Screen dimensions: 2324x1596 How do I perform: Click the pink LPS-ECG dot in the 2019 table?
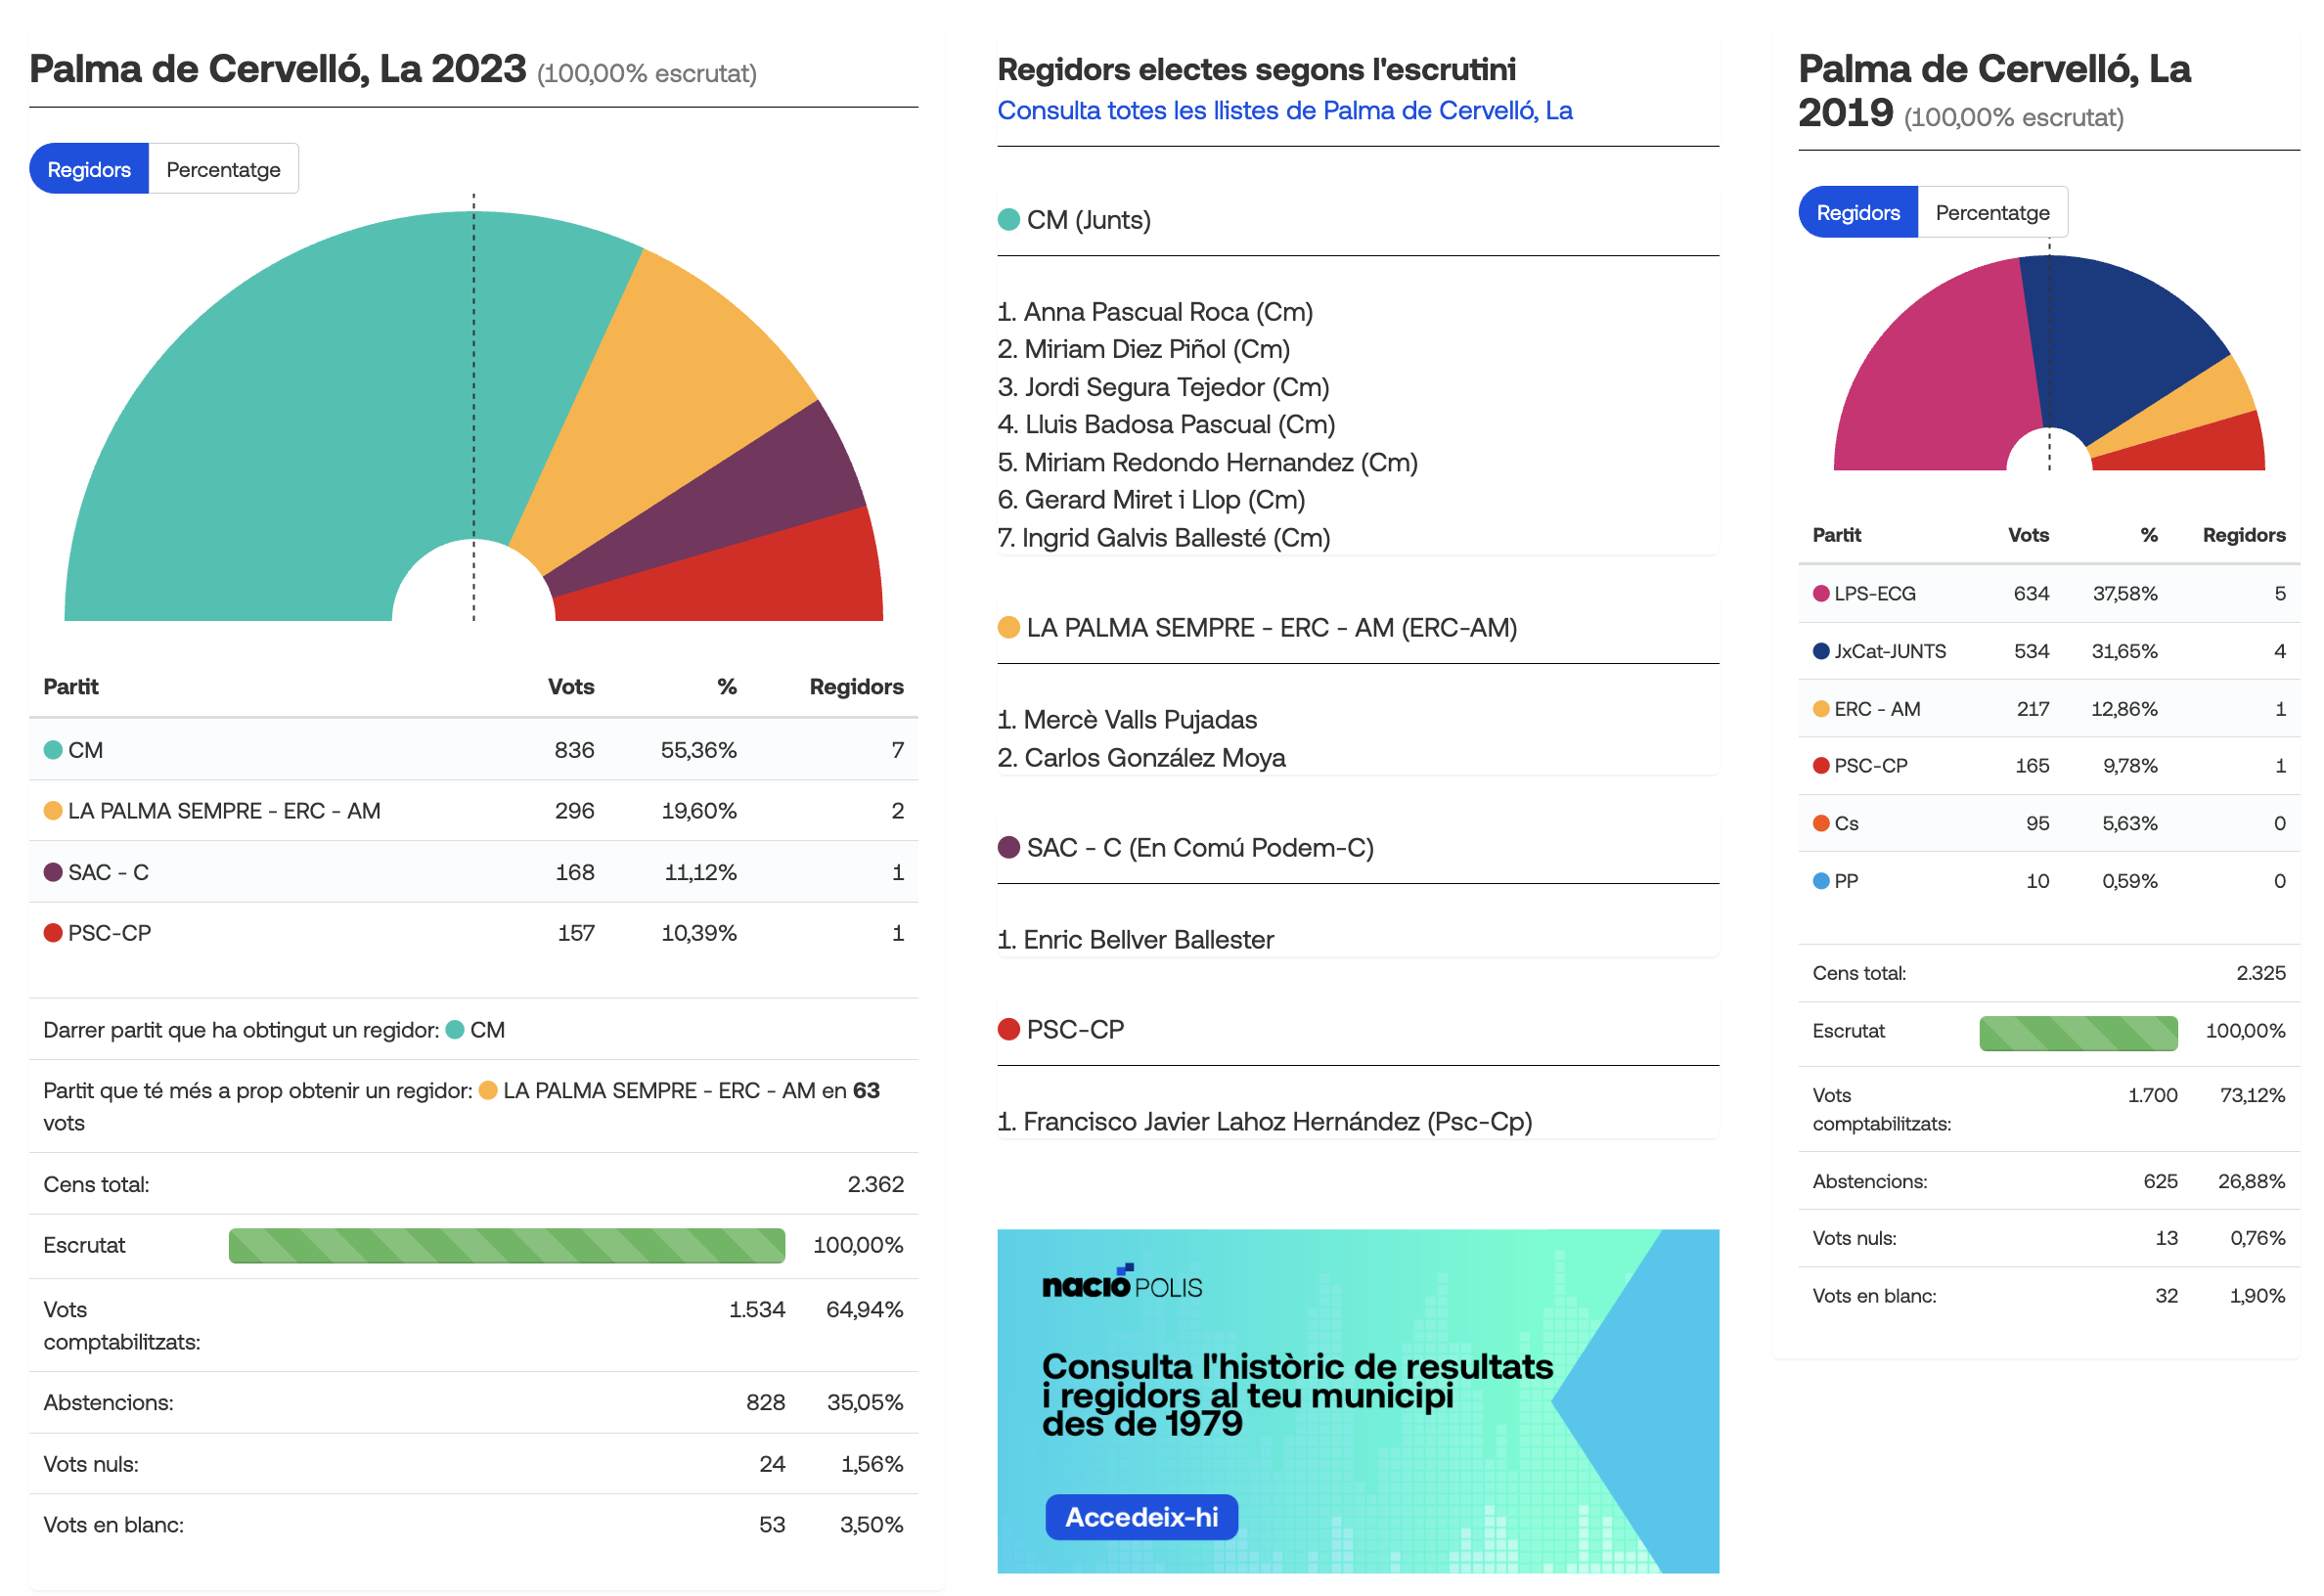pos(1821,594)
